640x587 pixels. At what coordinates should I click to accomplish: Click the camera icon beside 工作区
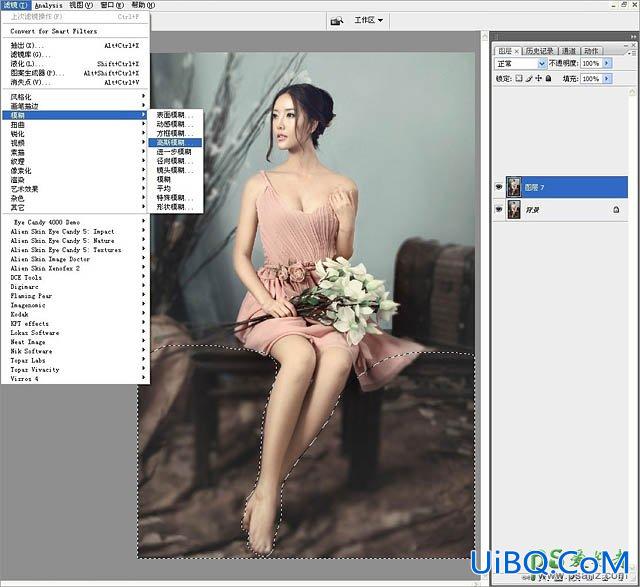pyautogui.click(x=337, y=20)
